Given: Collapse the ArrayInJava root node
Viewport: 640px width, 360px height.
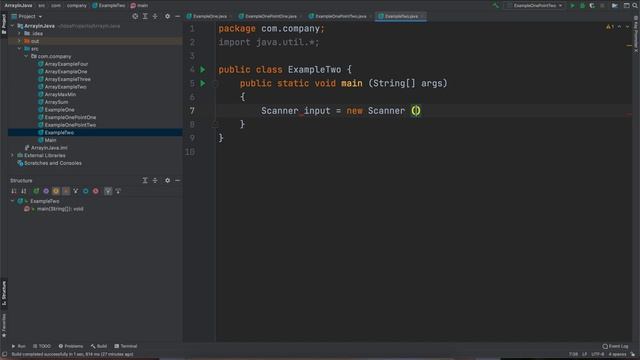Looking at the screenshot, I should coord(13,26).
